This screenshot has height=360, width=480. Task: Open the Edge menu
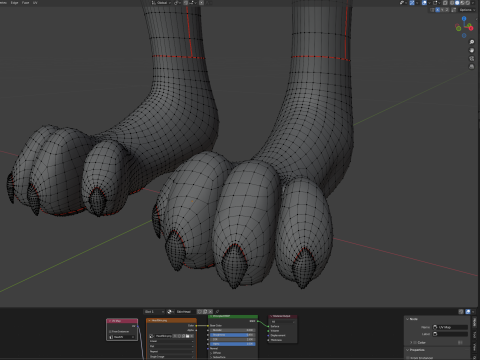click(14, 3)
